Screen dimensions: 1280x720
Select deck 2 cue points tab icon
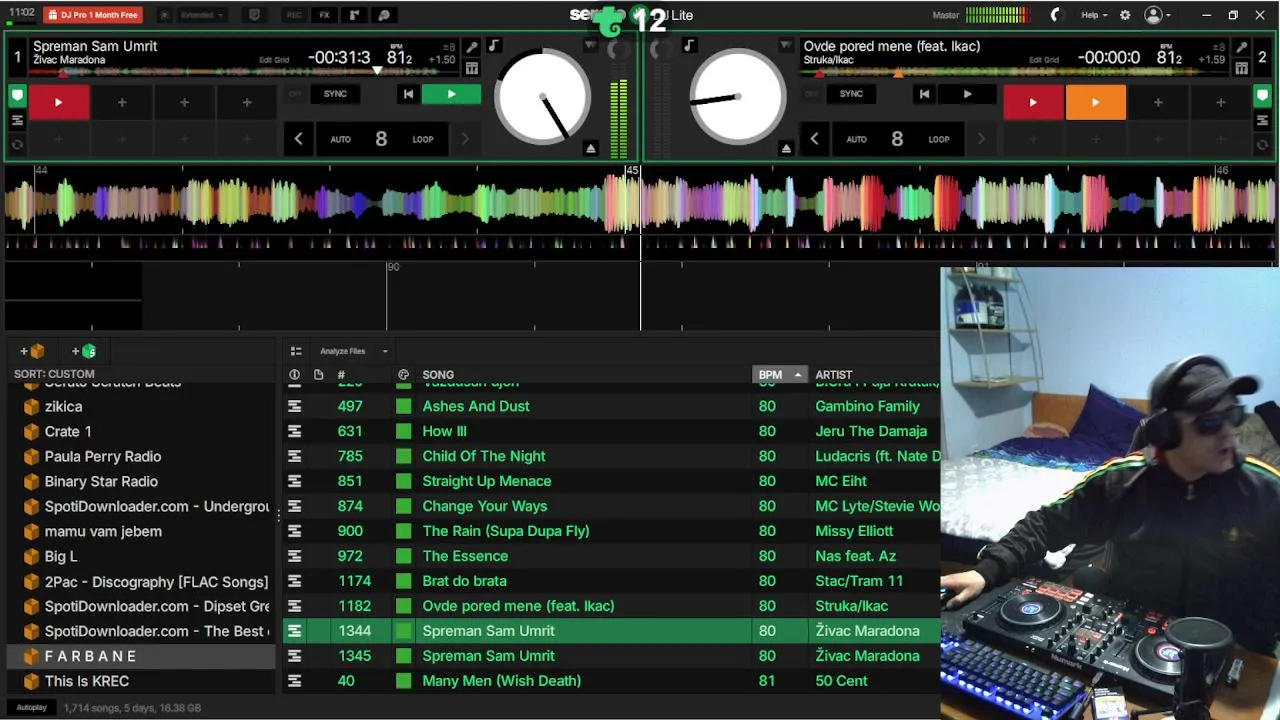pyautogui.click(x=1263, y=96)
